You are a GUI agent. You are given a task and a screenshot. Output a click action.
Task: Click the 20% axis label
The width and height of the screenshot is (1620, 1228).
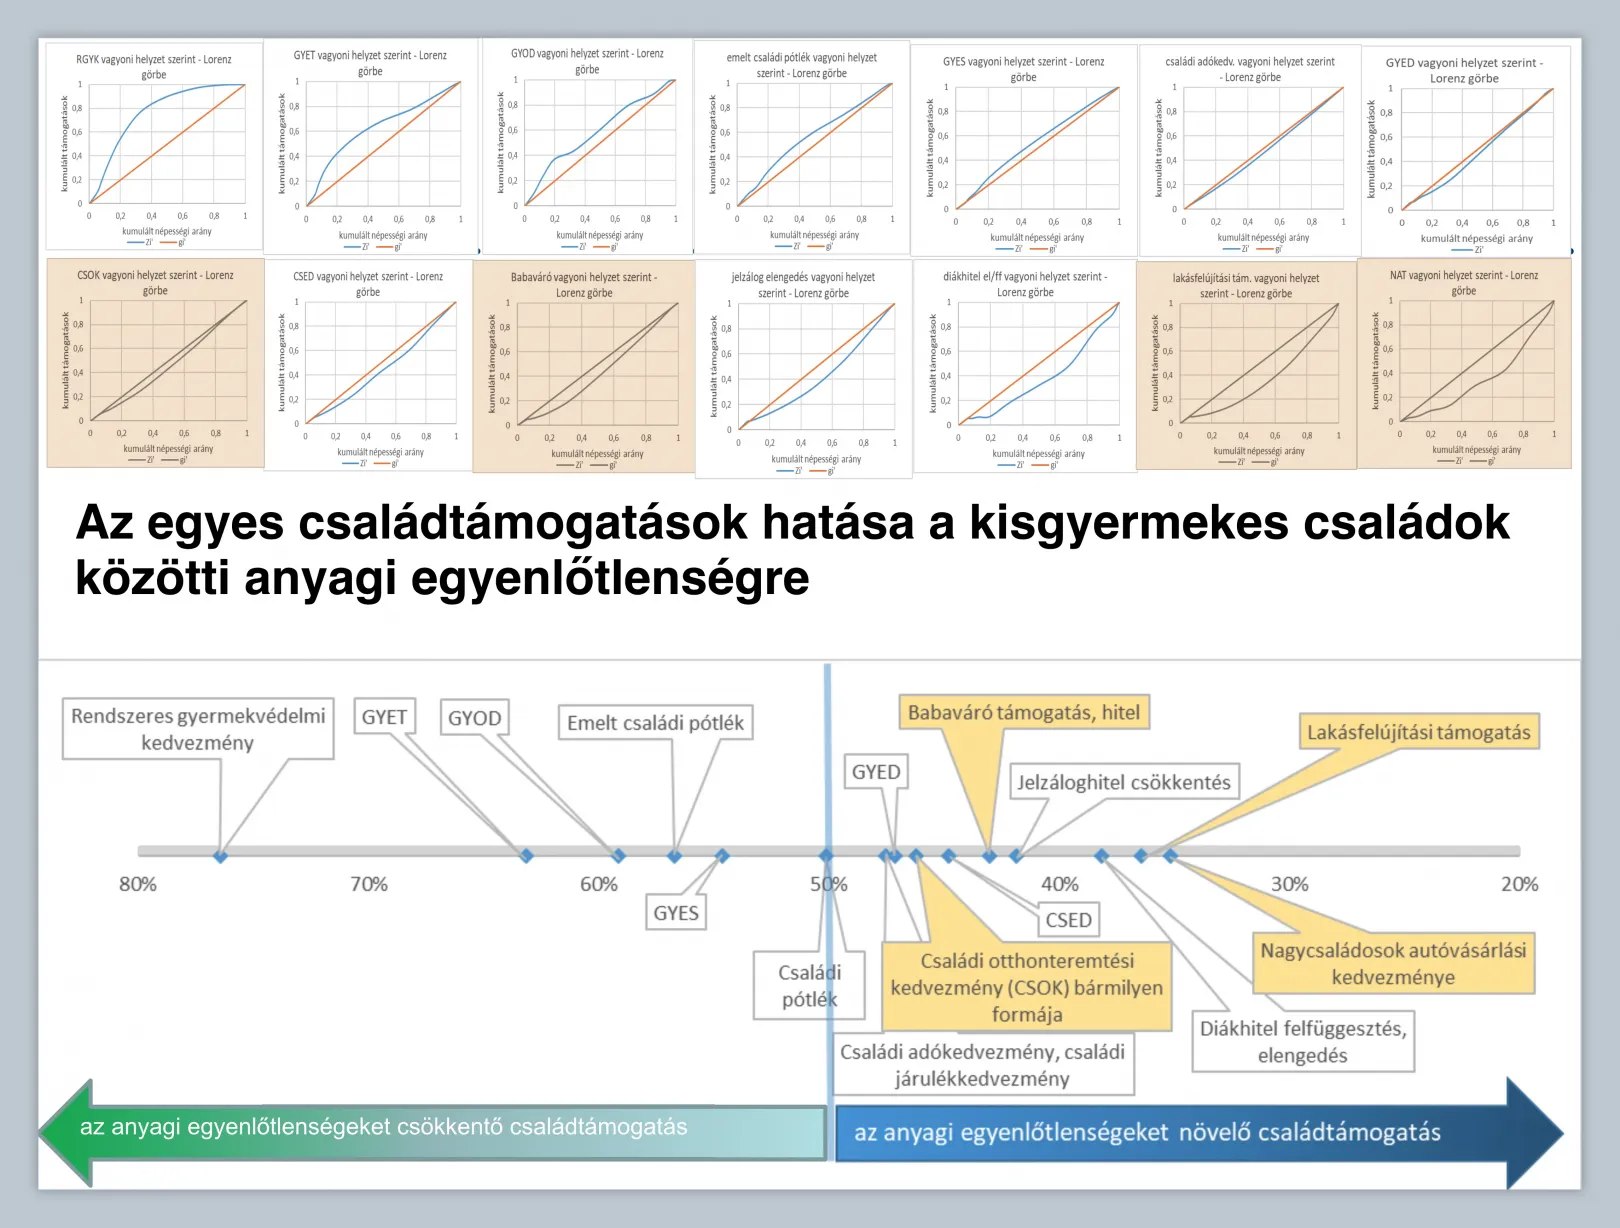1519,884
